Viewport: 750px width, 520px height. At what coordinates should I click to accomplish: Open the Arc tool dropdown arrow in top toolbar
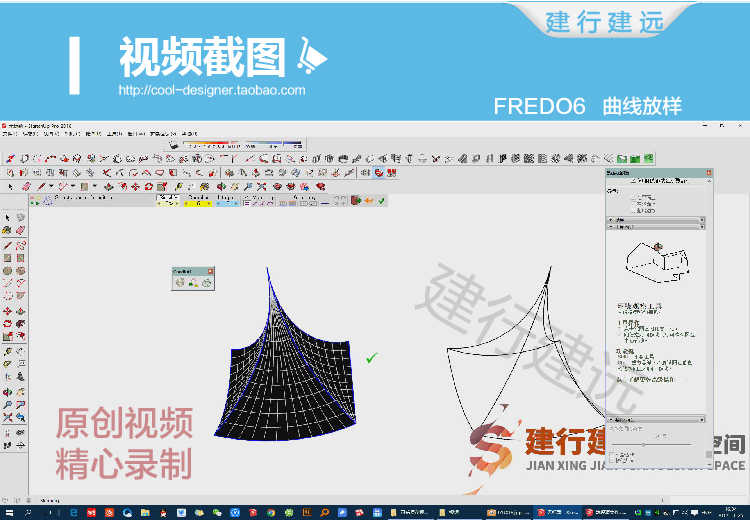coord(73,186)
